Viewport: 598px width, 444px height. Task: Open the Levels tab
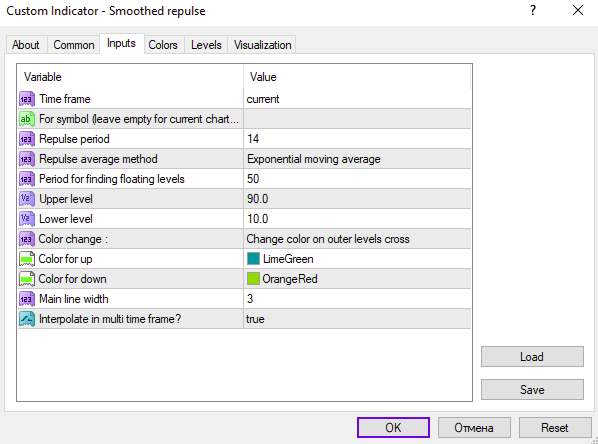point(206,45)
